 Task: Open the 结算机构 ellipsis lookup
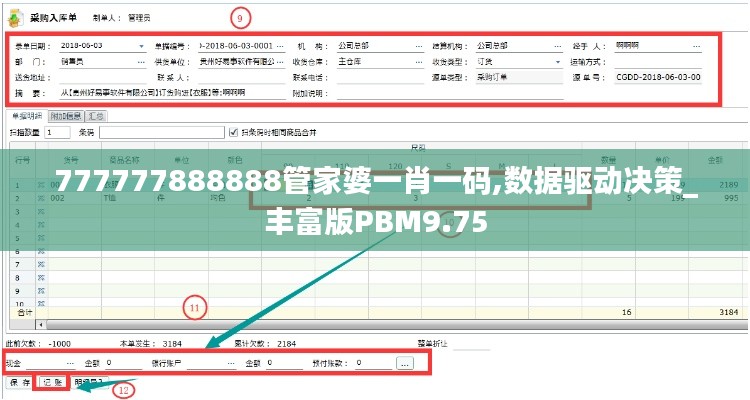pyautogui.click(x=558, y=46)
